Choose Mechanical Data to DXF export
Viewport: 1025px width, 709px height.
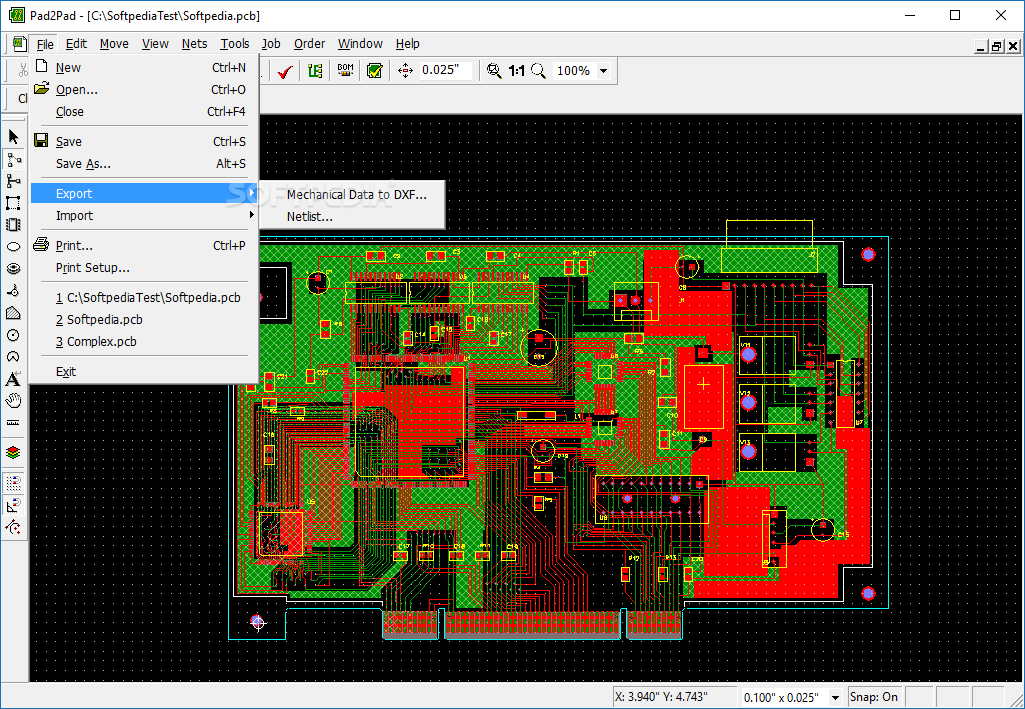356,195
